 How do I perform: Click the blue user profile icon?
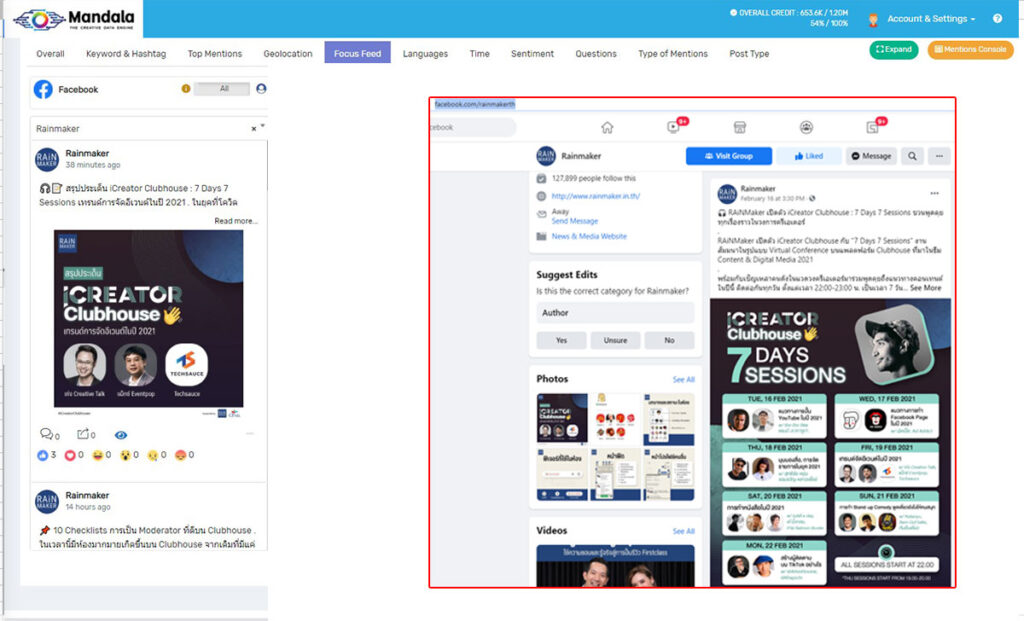261,88
